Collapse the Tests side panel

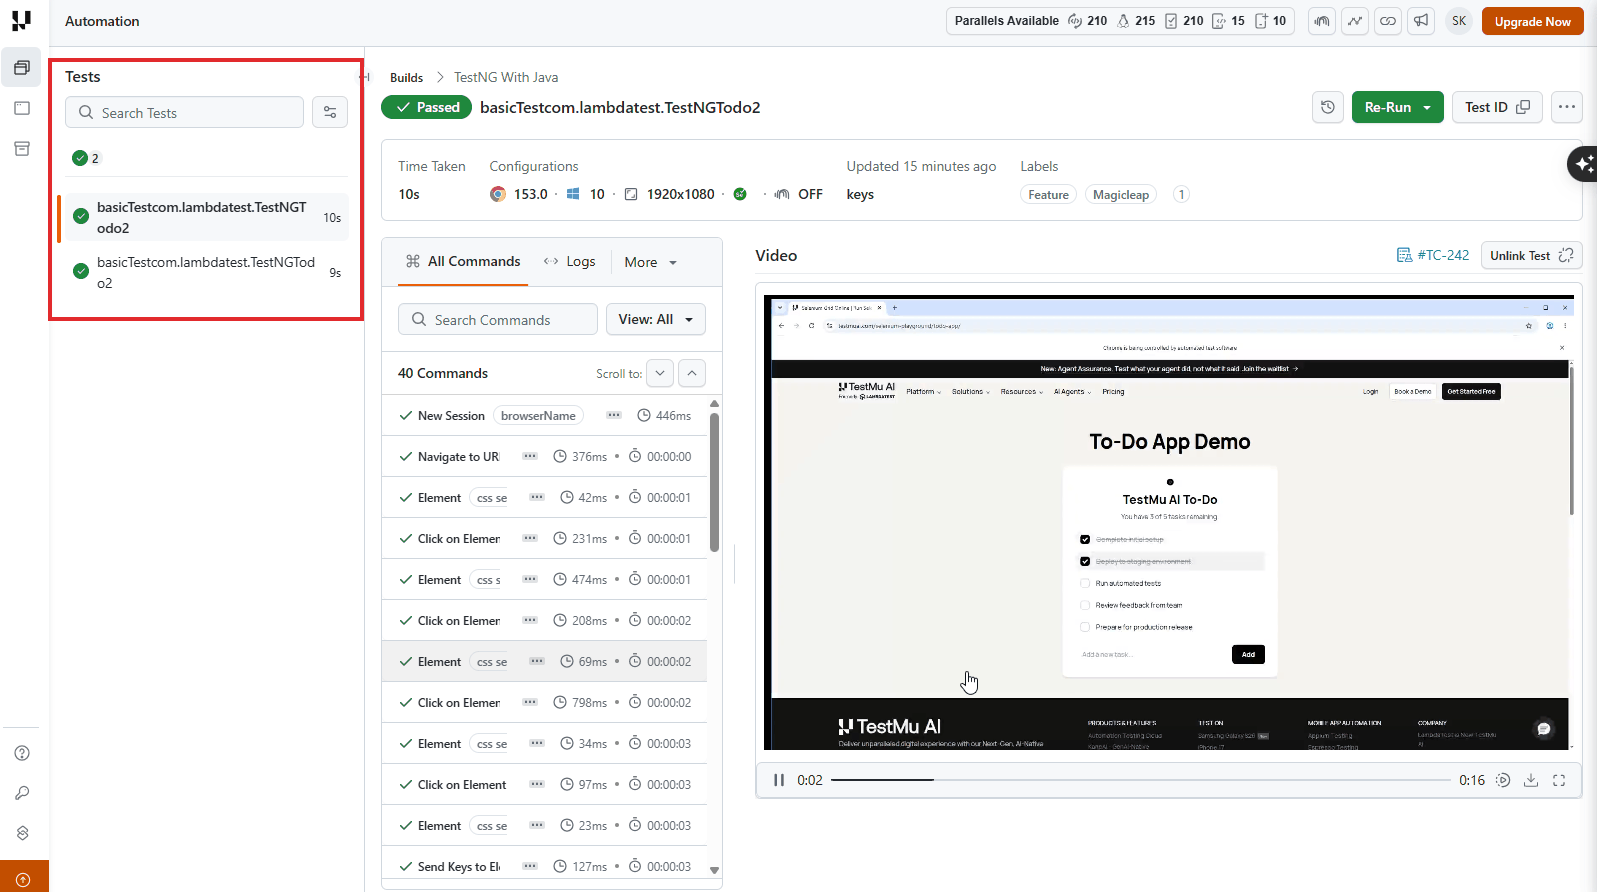366,77
